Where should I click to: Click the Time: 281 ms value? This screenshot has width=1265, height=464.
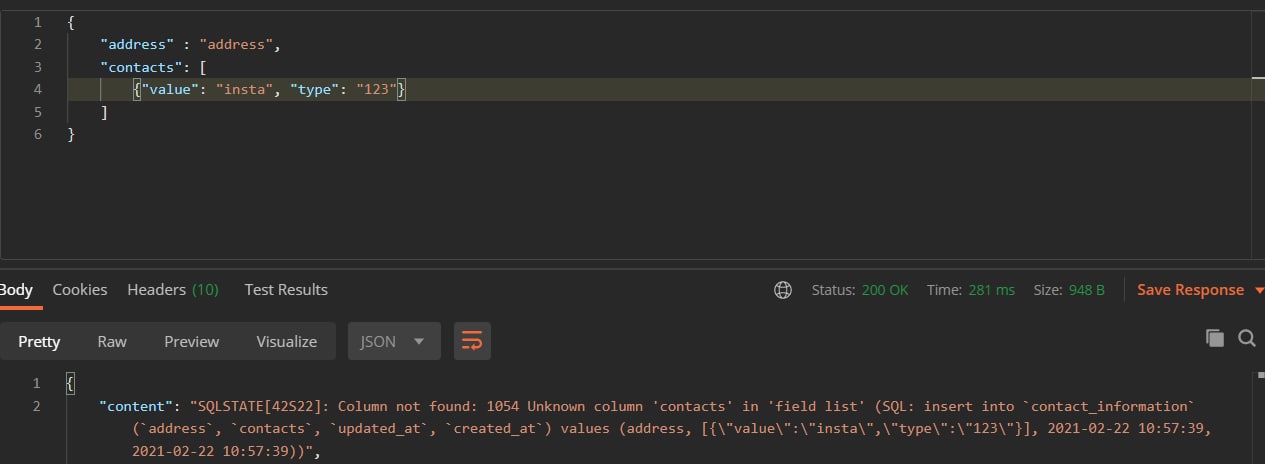tap(970, 290)
